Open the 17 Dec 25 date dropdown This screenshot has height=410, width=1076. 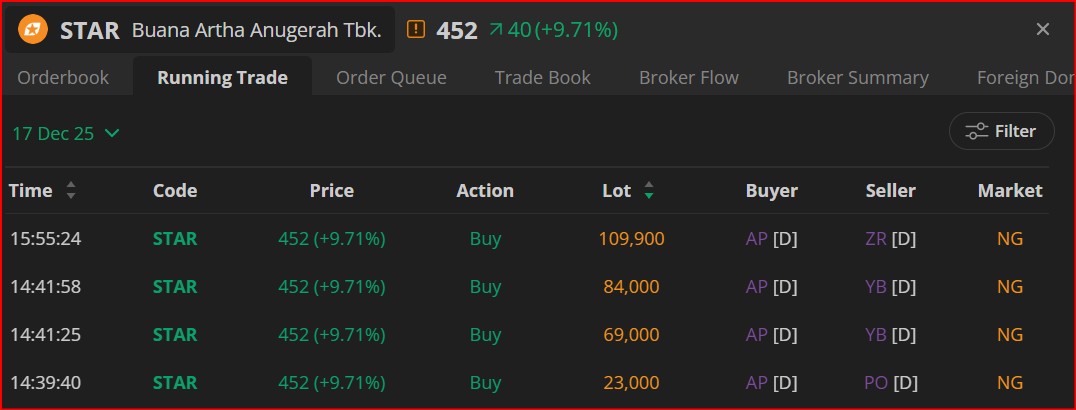(x=66, y=133)
